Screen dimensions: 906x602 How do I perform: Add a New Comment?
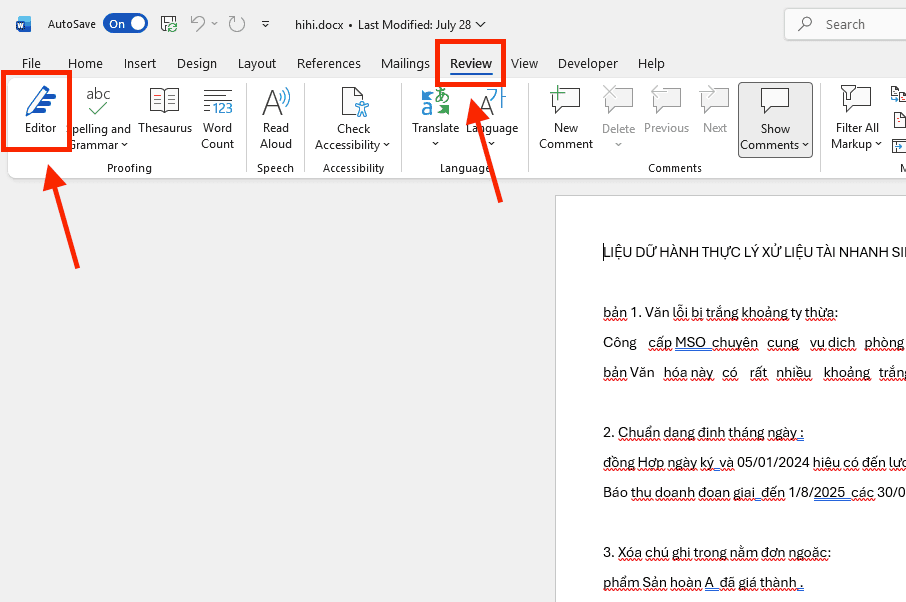coord(566,119)
